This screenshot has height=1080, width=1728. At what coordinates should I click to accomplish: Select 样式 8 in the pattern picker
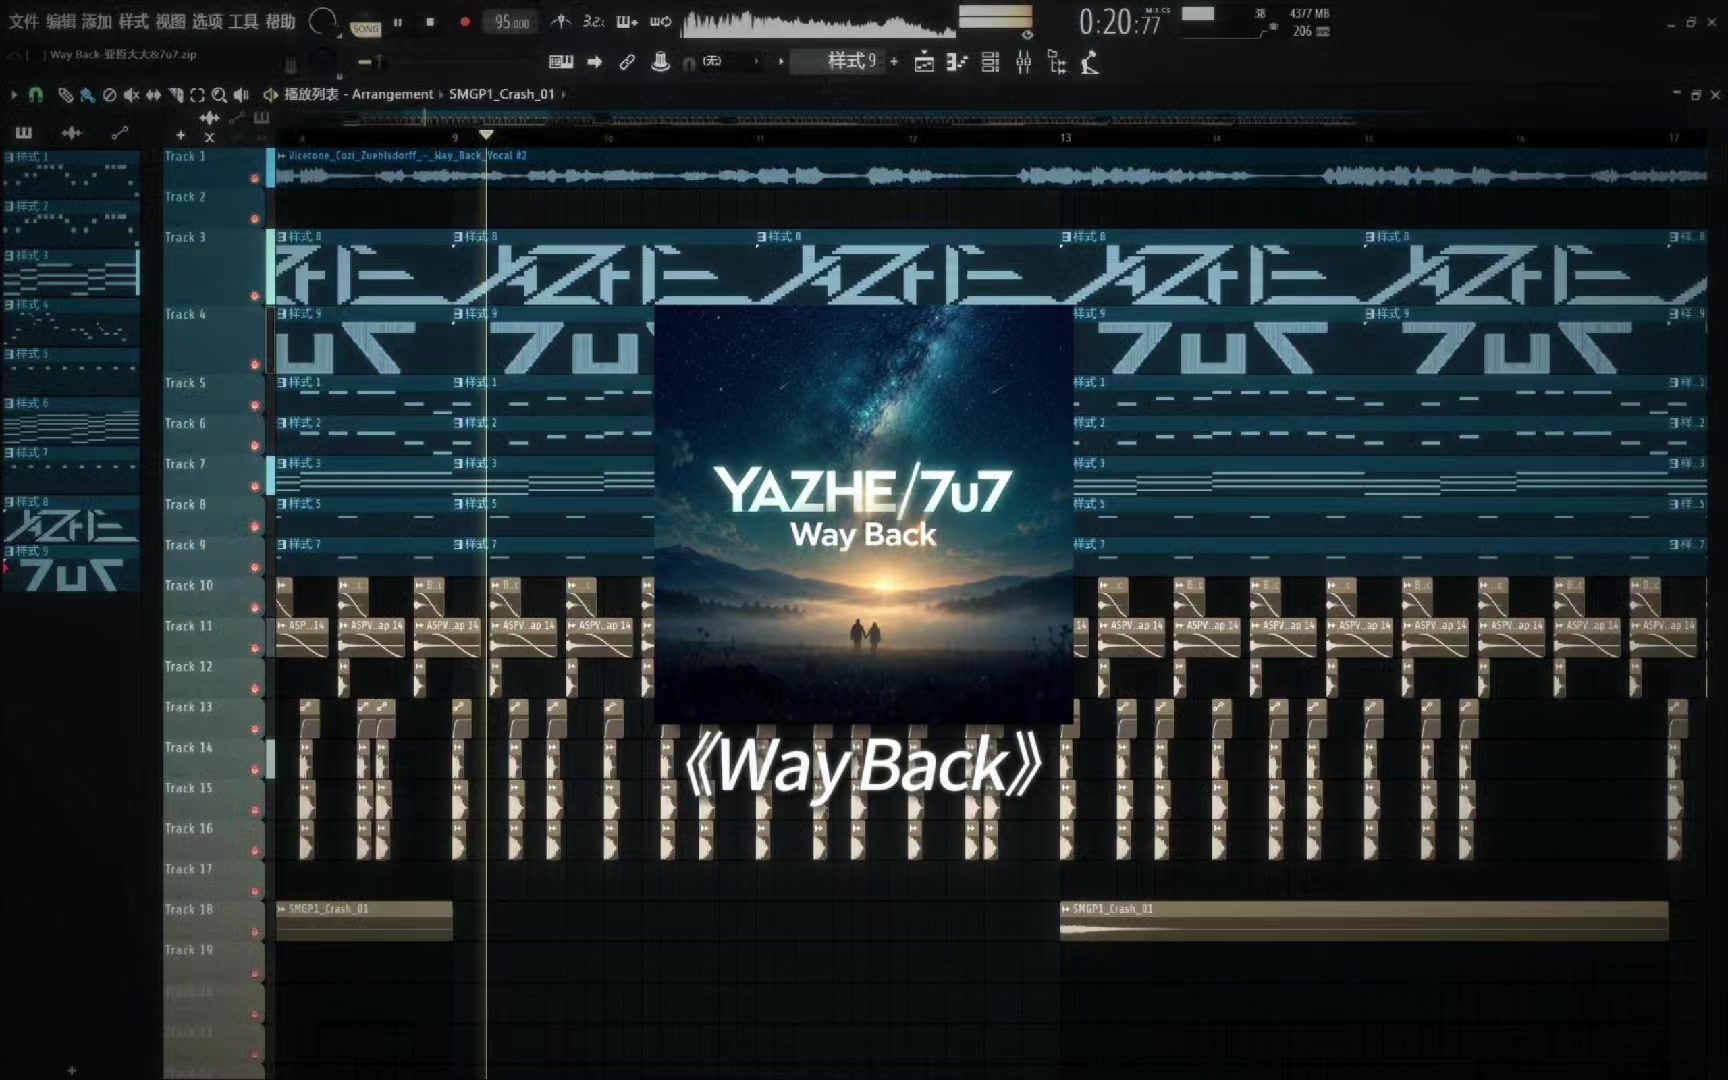point(70,518)
